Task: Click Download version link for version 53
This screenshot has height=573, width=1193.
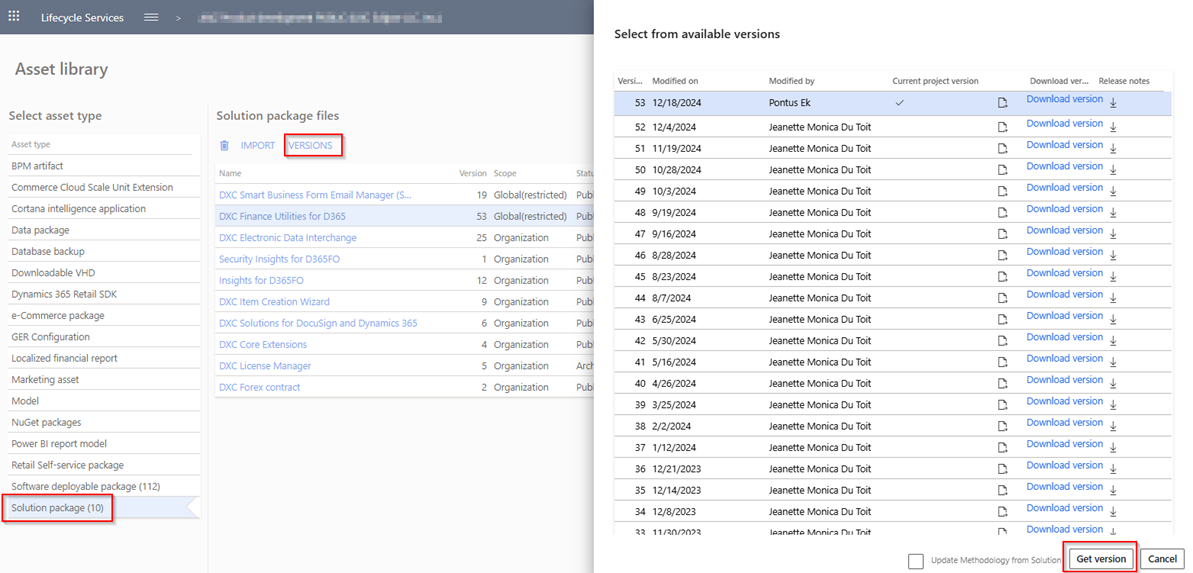Action: [1064, 99]
